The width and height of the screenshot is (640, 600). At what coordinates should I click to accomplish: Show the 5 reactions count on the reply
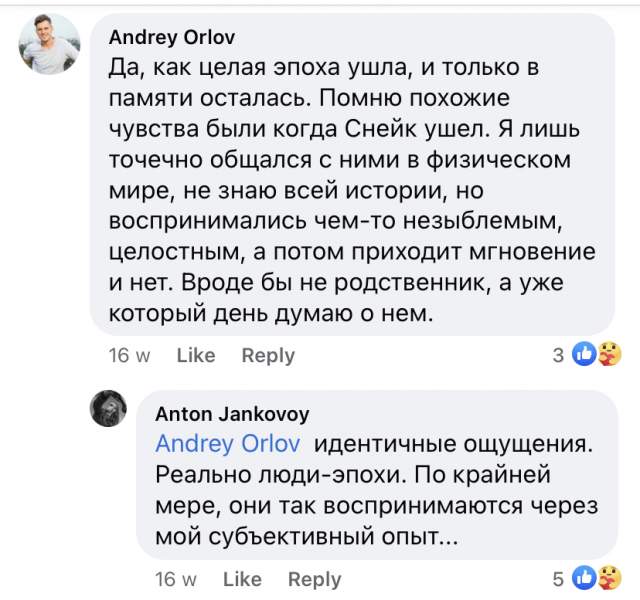558,578
